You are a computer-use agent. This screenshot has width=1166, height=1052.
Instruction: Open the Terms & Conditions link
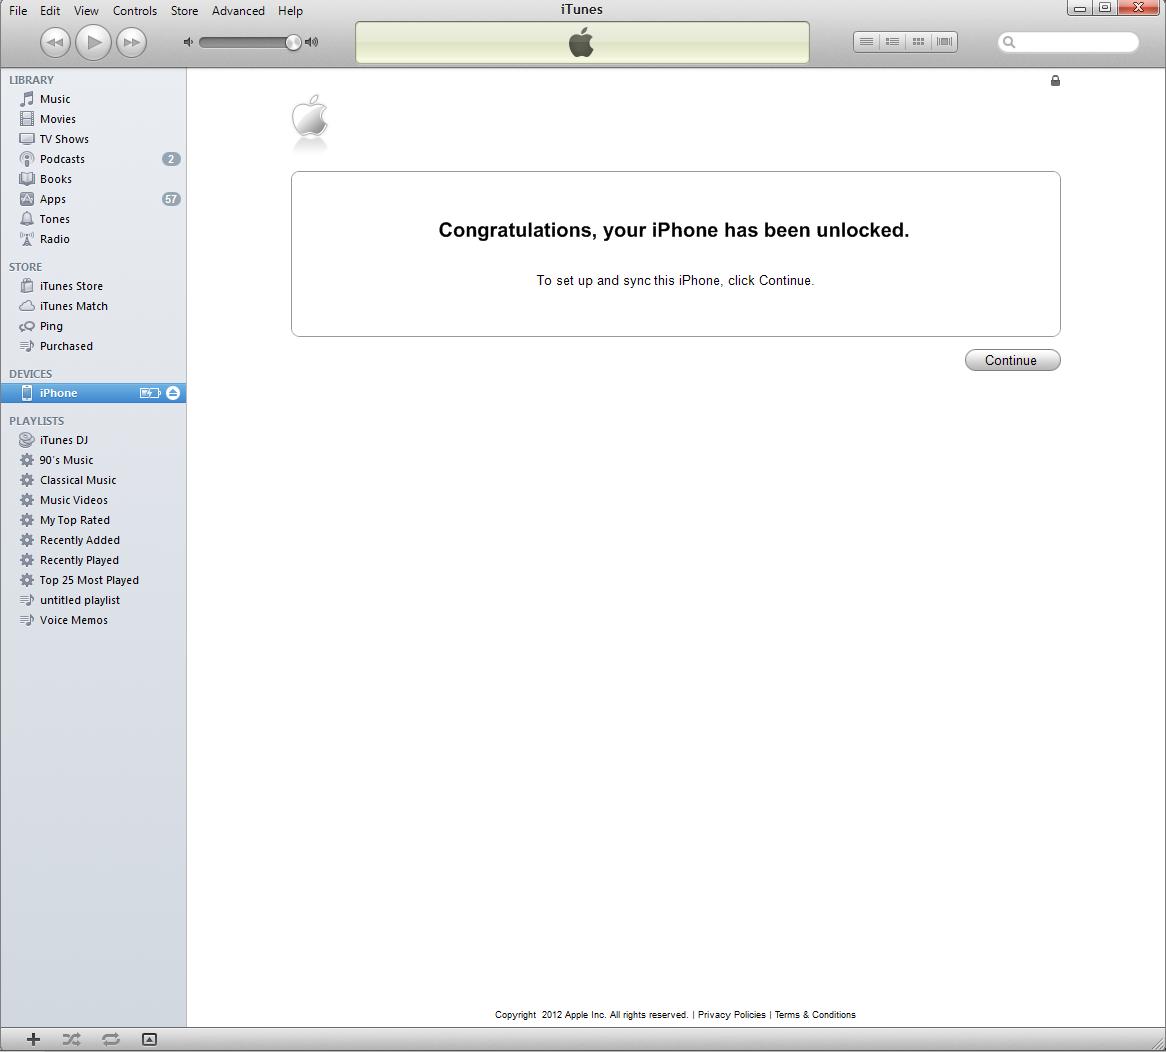click(815, 1015)
